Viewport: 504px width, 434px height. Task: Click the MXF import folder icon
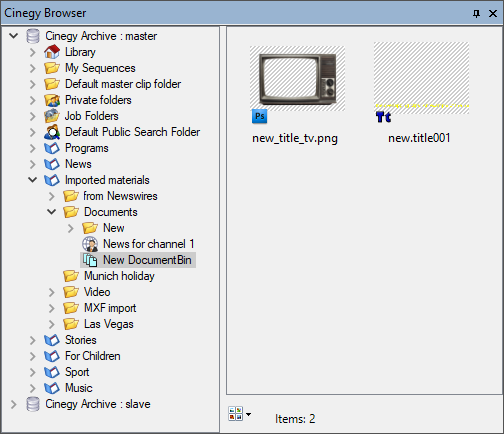[71, 308]
